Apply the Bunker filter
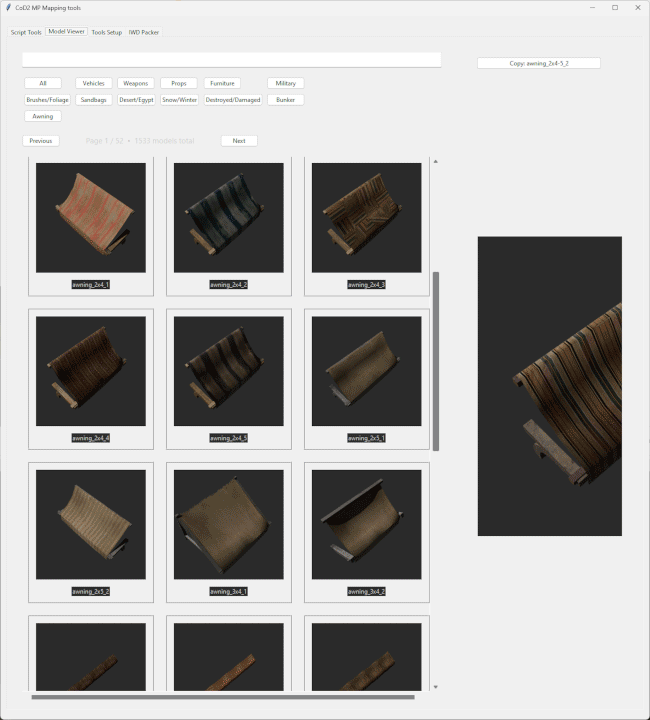 tap(286, 100)
